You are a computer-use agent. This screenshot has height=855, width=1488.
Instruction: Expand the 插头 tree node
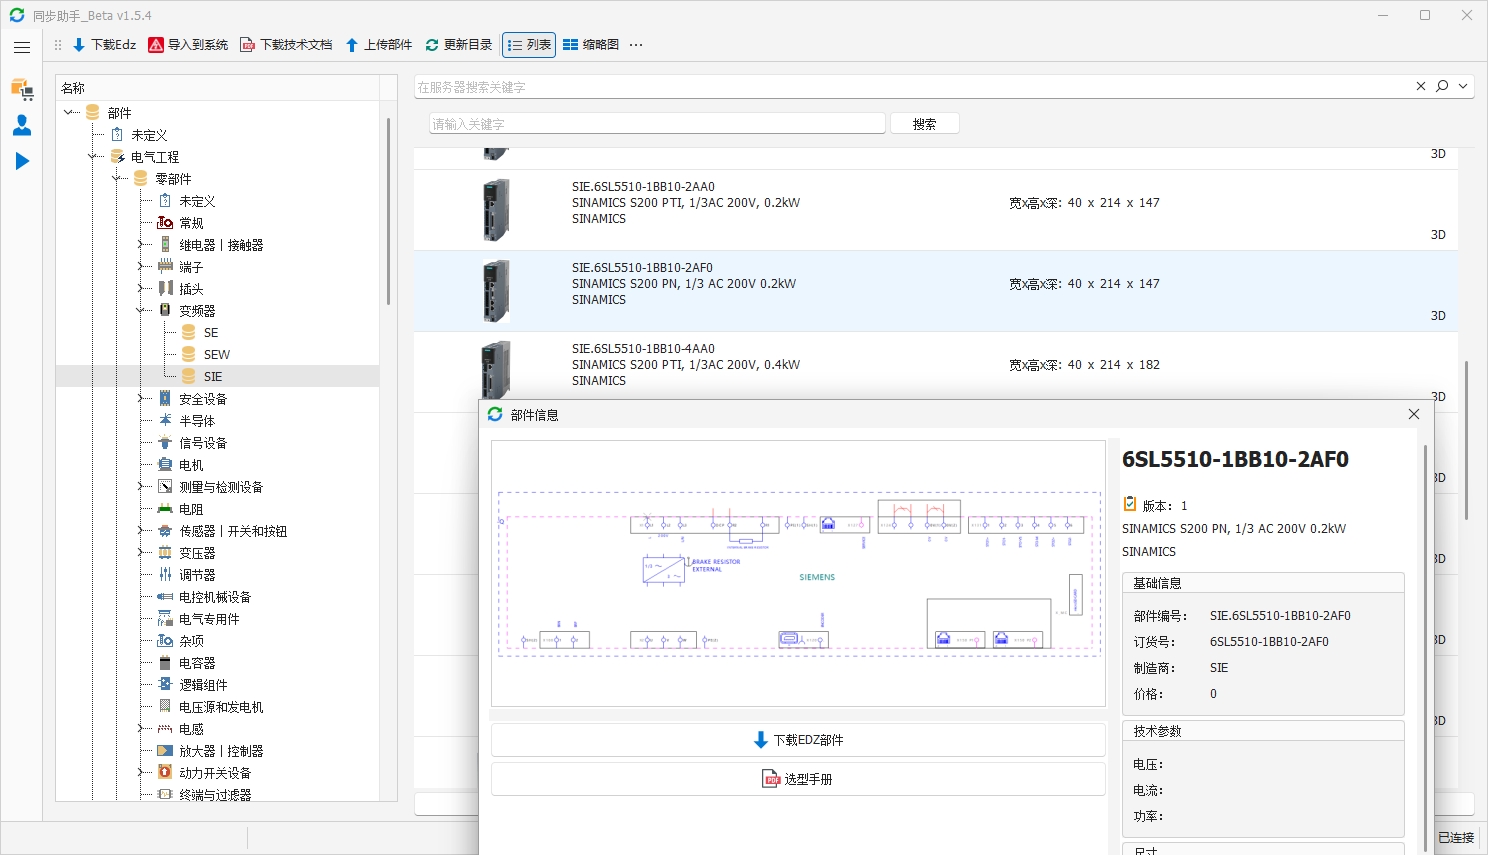[141, 288]
